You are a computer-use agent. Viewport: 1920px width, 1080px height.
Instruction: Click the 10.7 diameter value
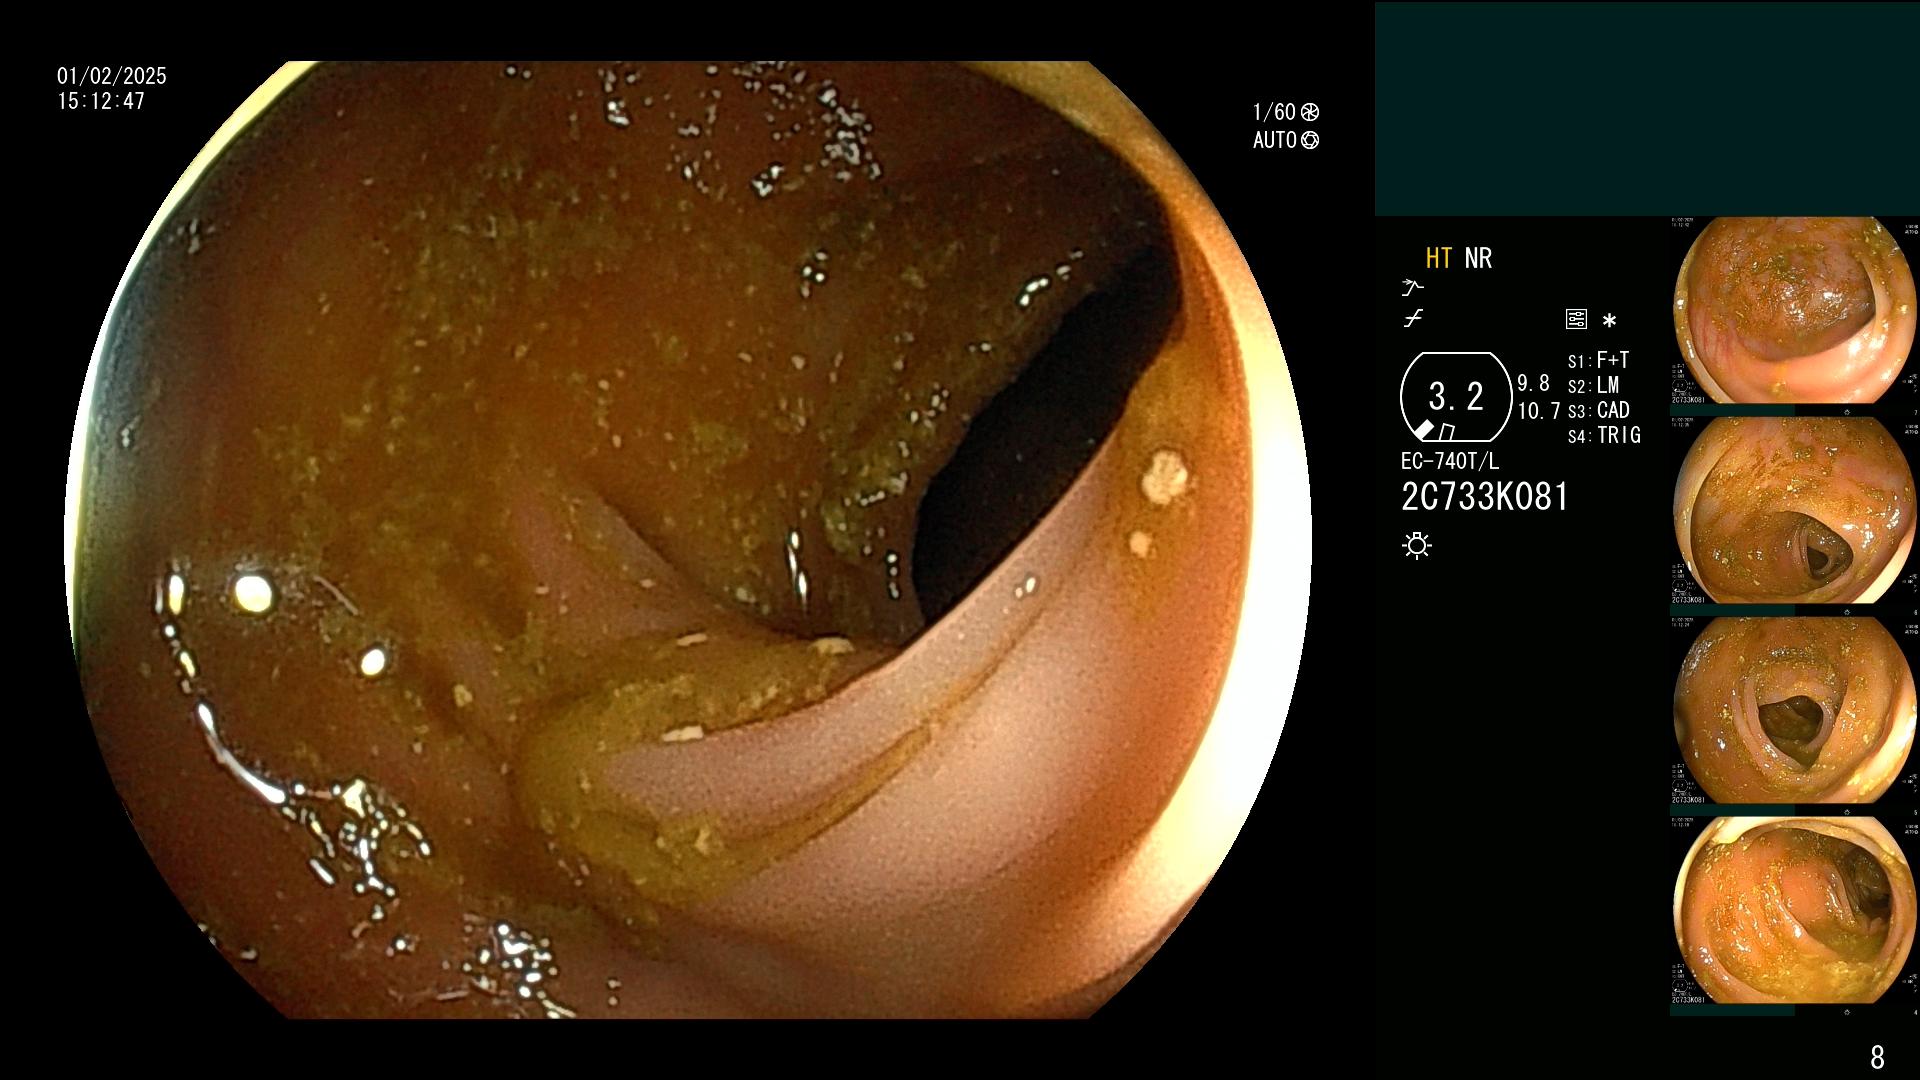1538,411
